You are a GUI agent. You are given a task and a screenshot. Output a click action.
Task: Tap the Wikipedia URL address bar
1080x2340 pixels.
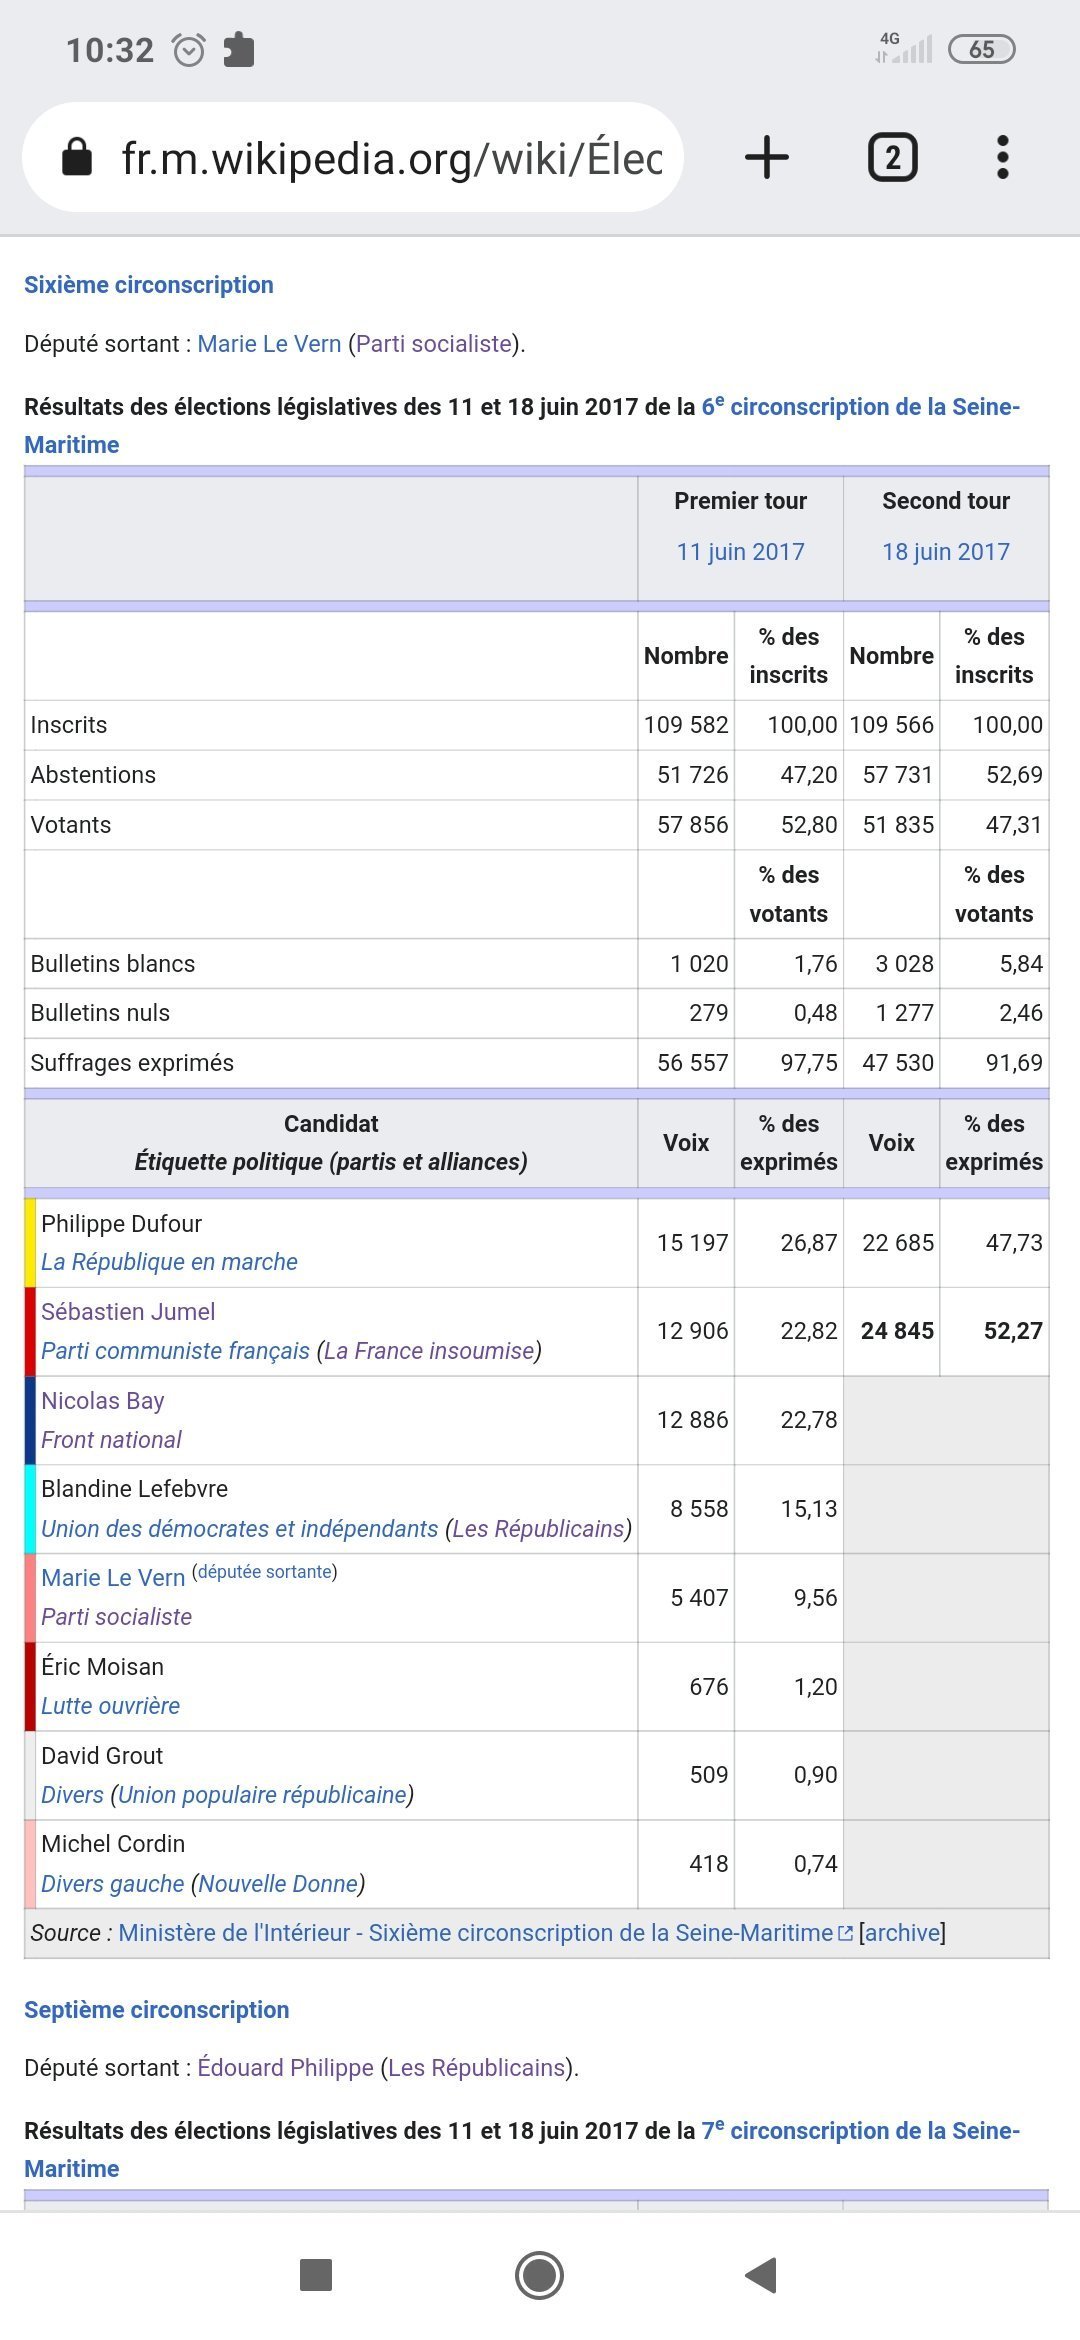coord(390,158)
